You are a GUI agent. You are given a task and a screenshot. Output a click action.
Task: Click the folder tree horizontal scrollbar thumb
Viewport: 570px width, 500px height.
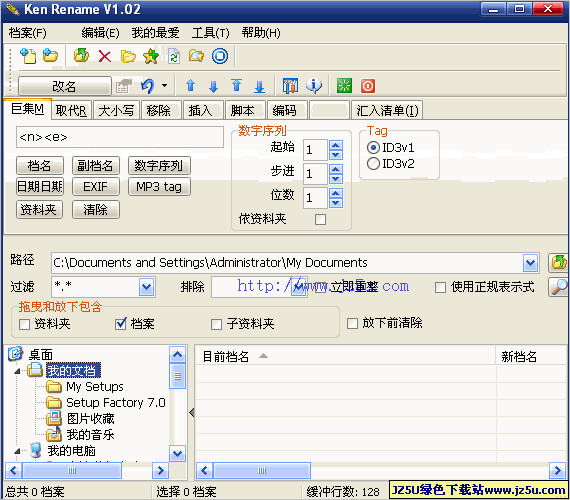pos(72,471)
